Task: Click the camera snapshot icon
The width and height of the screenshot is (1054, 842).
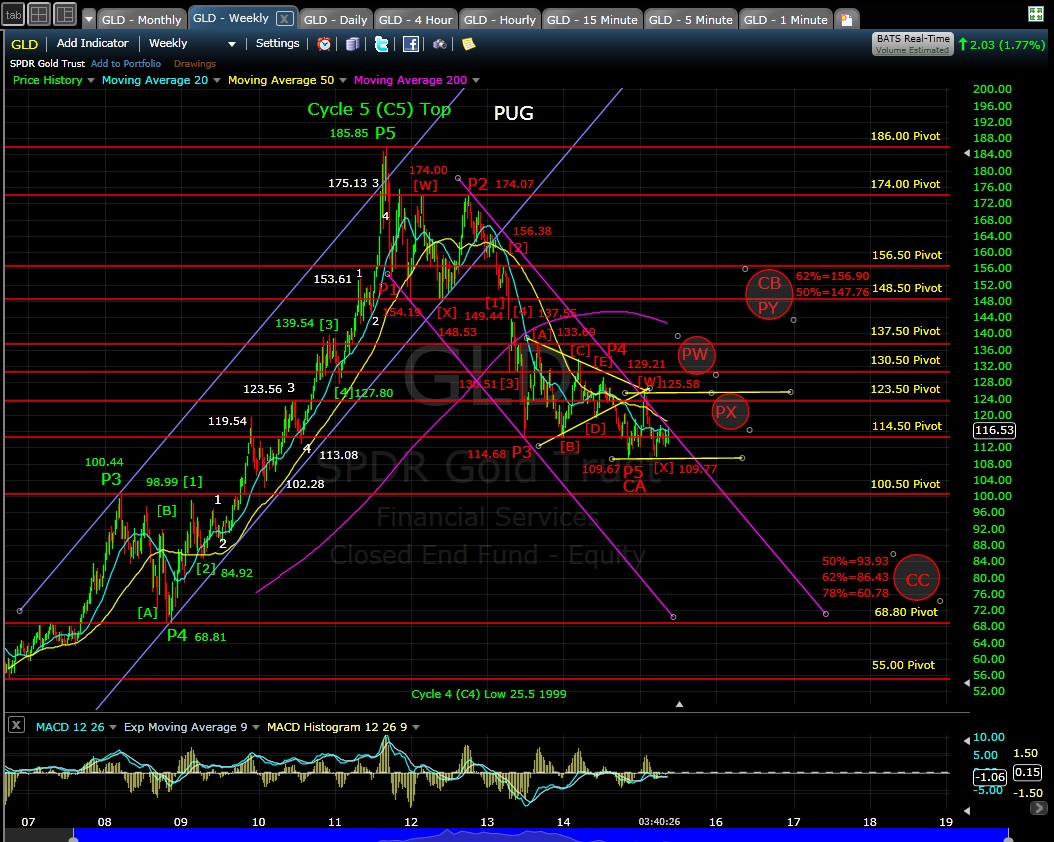Action: (x=440, y=44)
